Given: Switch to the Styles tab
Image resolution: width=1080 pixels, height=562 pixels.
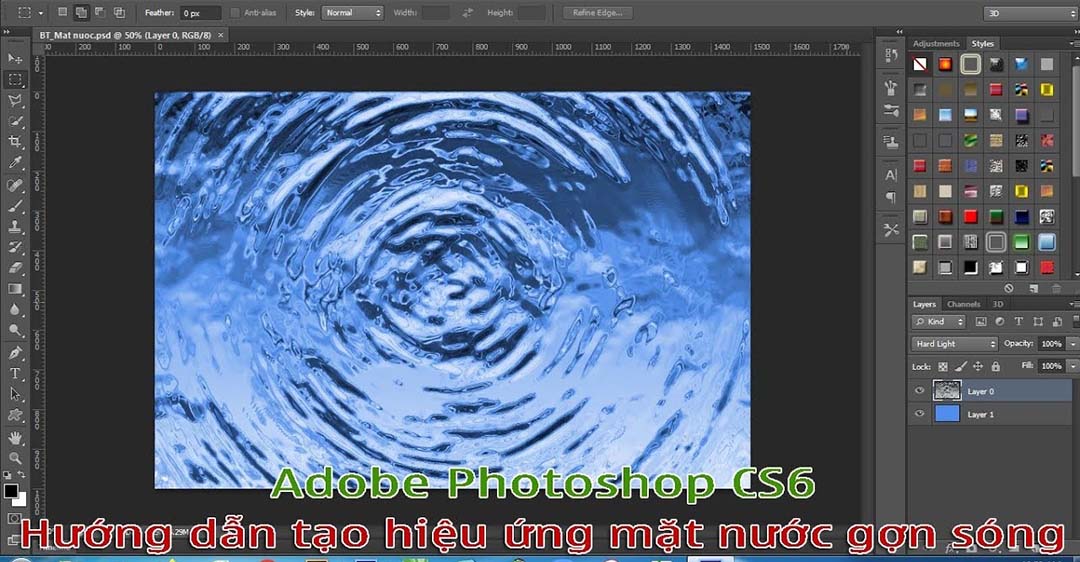Looking at the screenshot, I should click(983, 43).
